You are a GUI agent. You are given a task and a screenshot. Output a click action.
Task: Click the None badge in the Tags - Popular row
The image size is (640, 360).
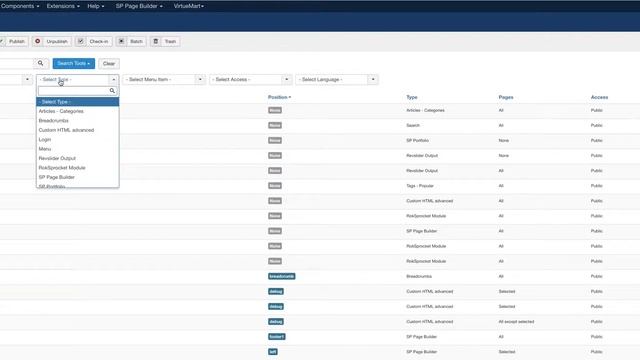[275, 186]
